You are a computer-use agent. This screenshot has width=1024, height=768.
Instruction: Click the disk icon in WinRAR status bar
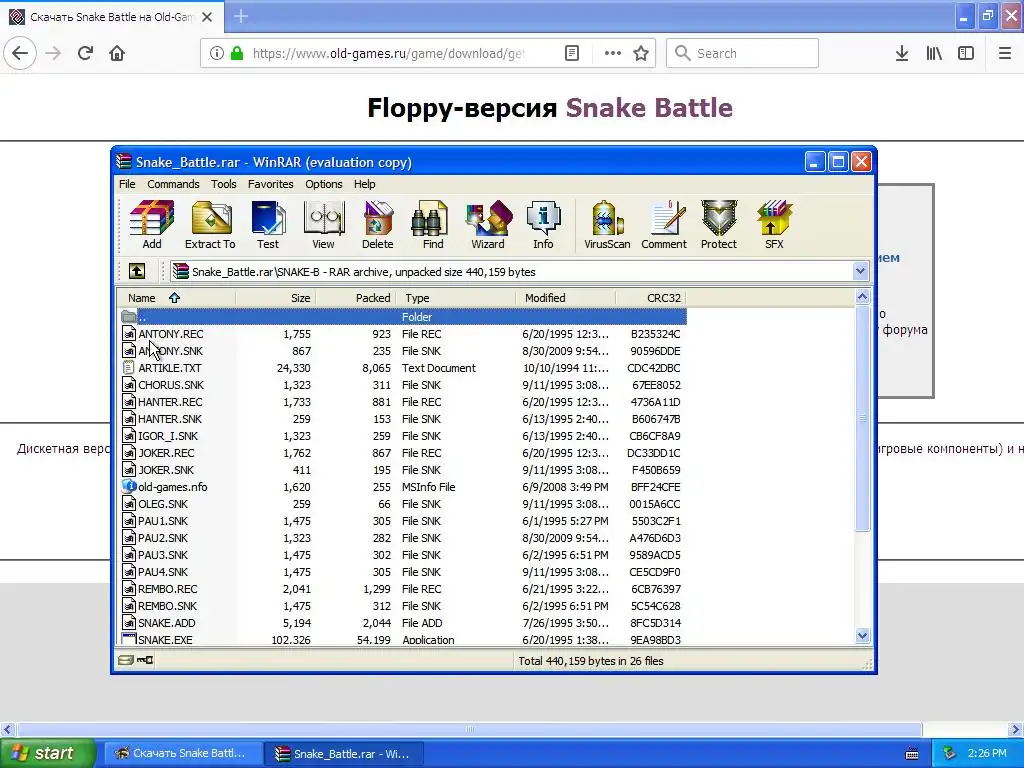pyautogui.click(x=125, y=660)
